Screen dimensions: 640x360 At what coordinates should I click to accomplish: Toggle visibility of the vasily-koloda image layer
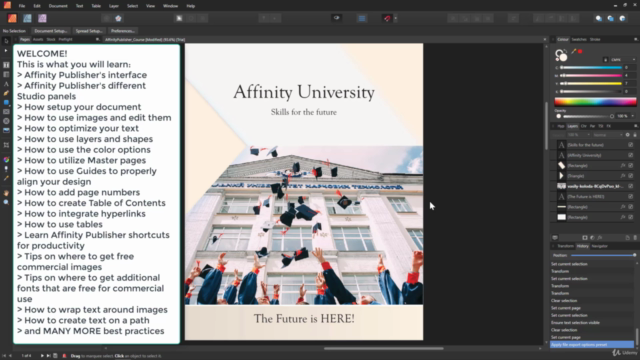[x=631, y=186]
